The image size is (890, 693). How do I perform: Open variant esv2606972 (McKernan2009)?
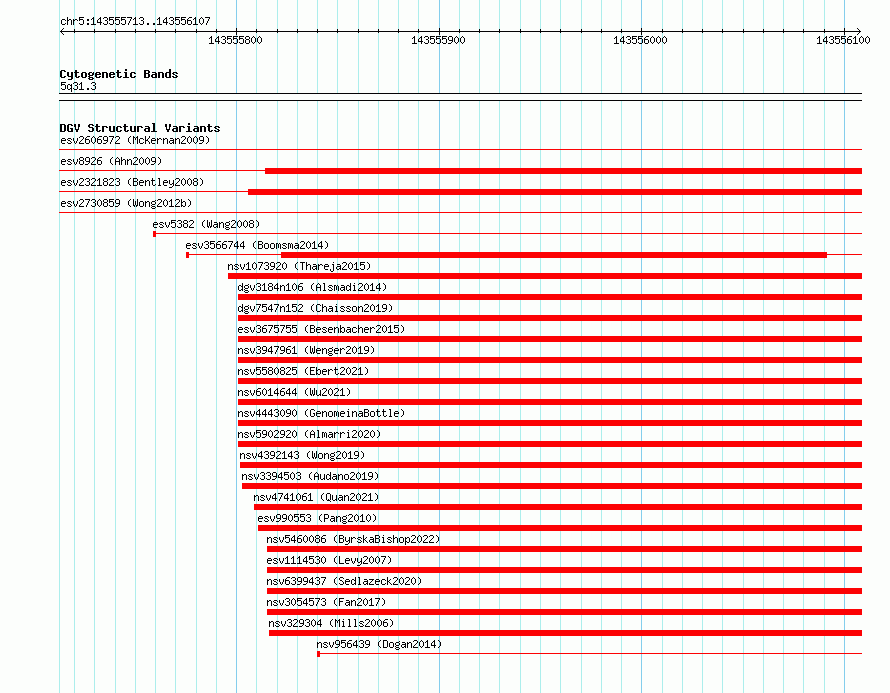pos(135,140)
